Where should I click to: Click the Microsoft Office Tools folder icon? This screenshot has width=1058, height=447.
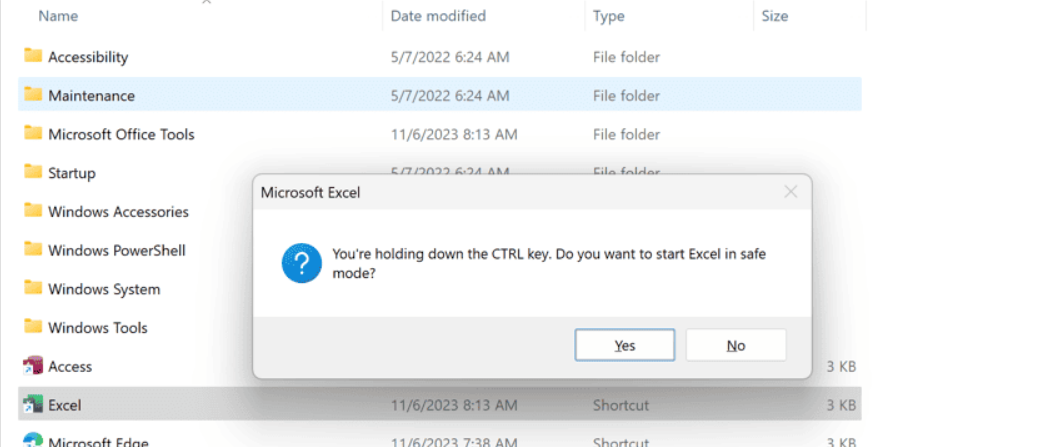pyautogui.click(x=33, y=134)
